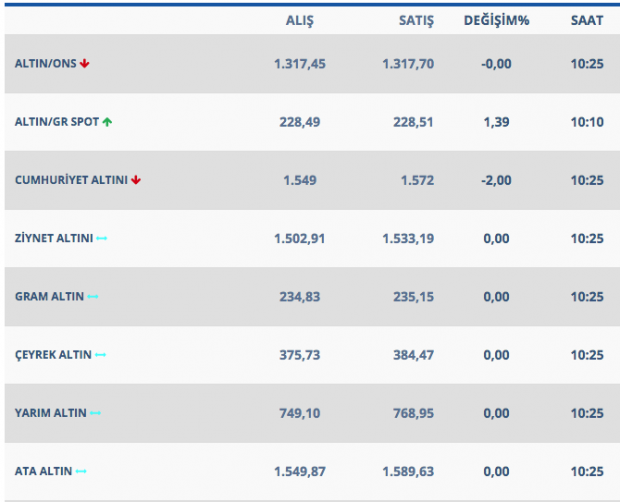This screenshot has height=502, width=620.
Task: Open the CUMHURİYET ALTINI link
Action: click(71, 180)
